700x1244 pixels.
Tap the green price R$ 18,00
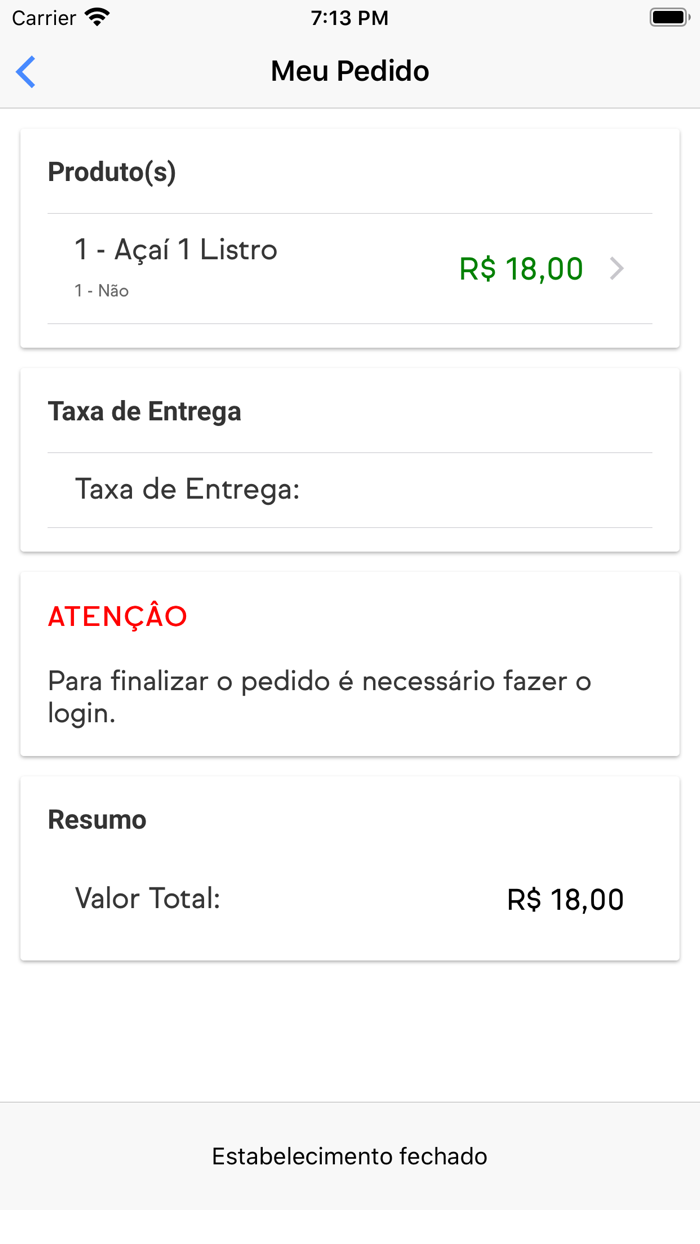[x=521, y=268]
